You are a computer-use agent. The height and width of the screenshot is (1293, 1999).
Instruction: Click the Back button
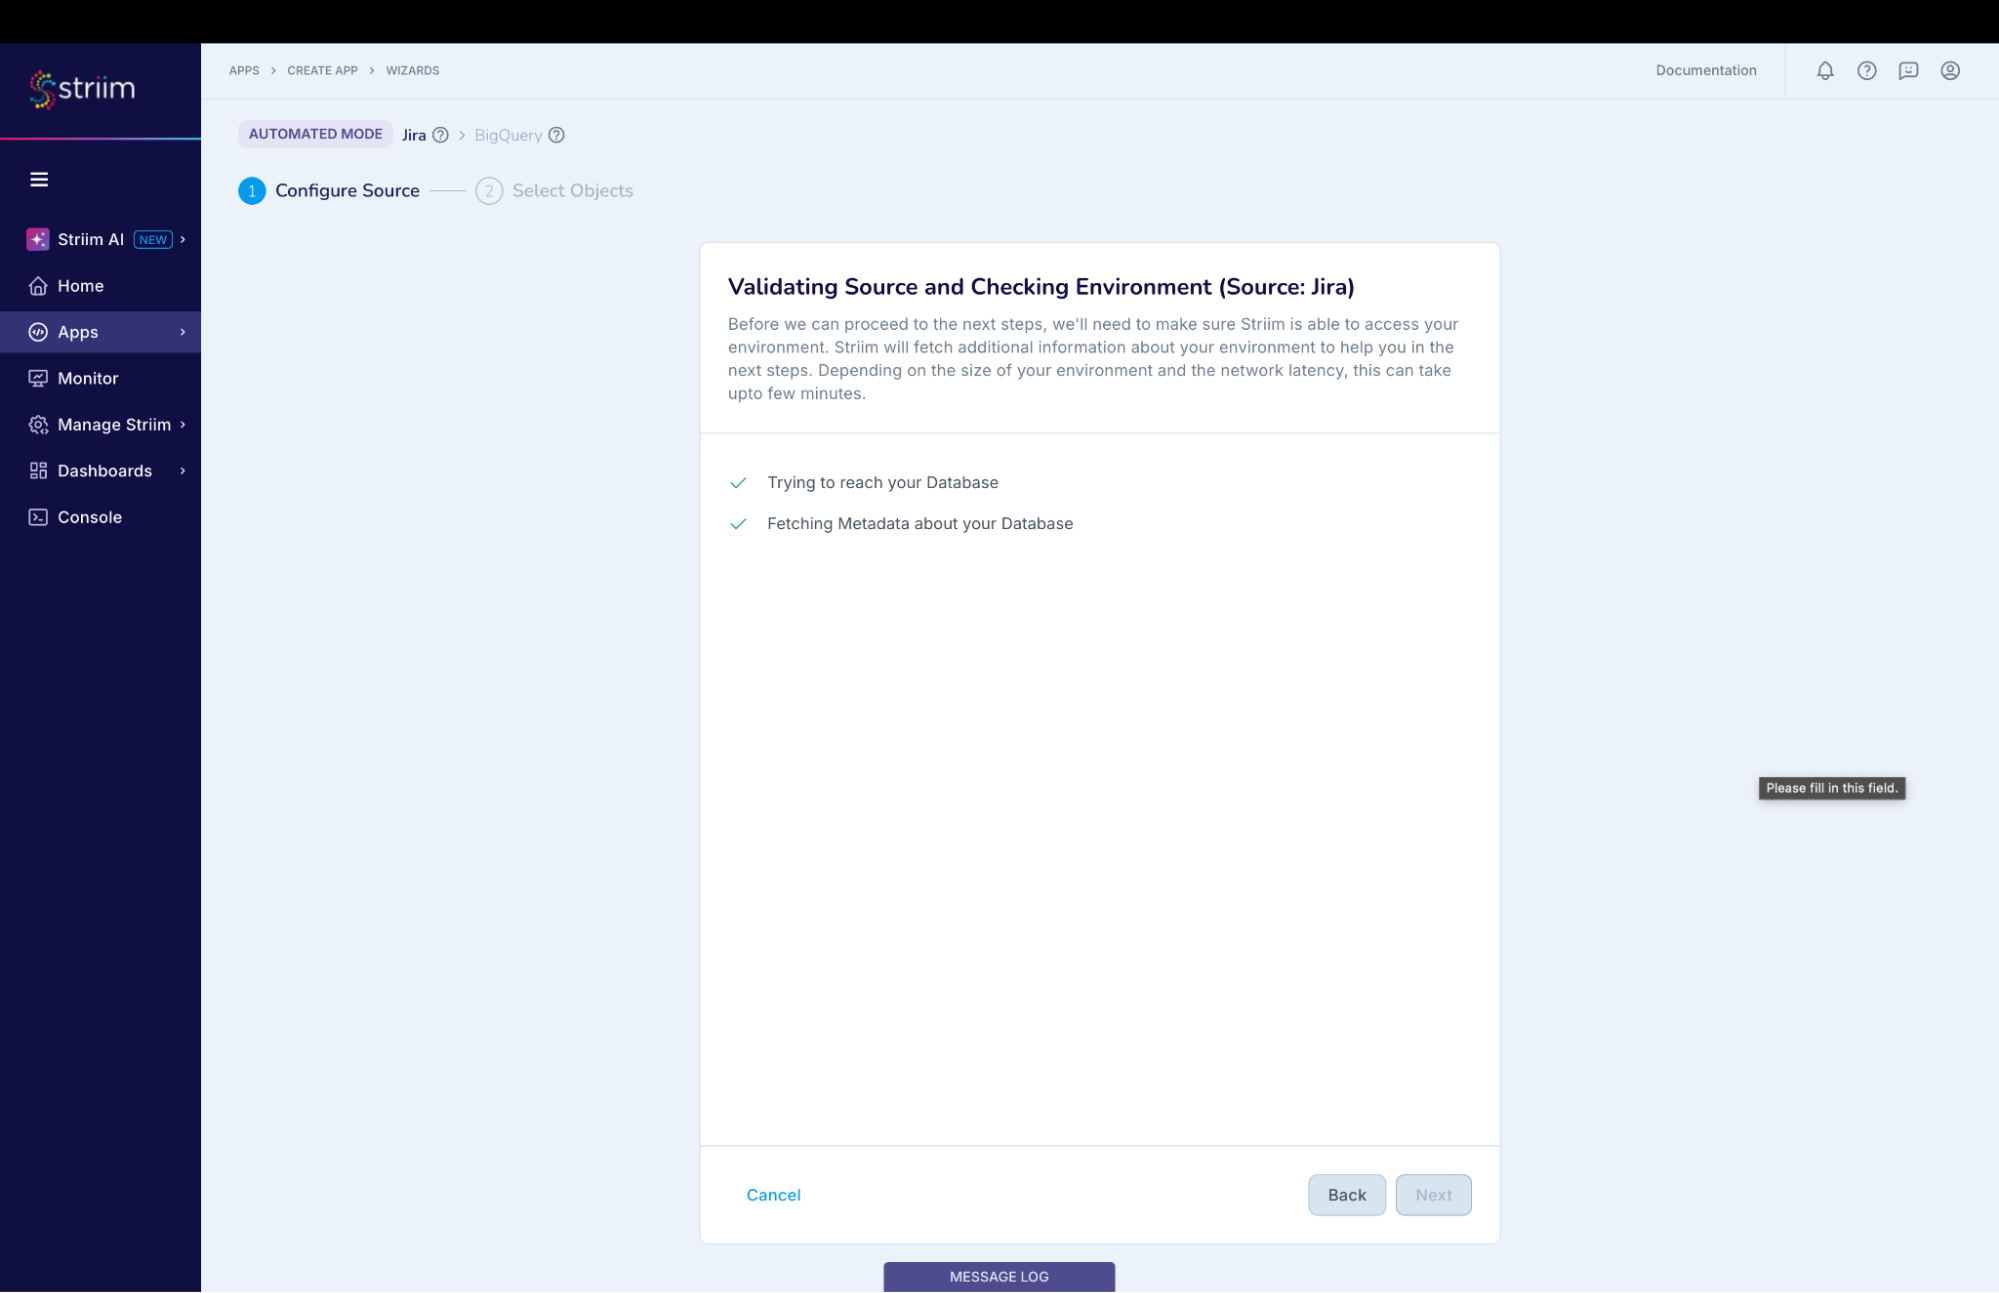click(1347, 1195)
